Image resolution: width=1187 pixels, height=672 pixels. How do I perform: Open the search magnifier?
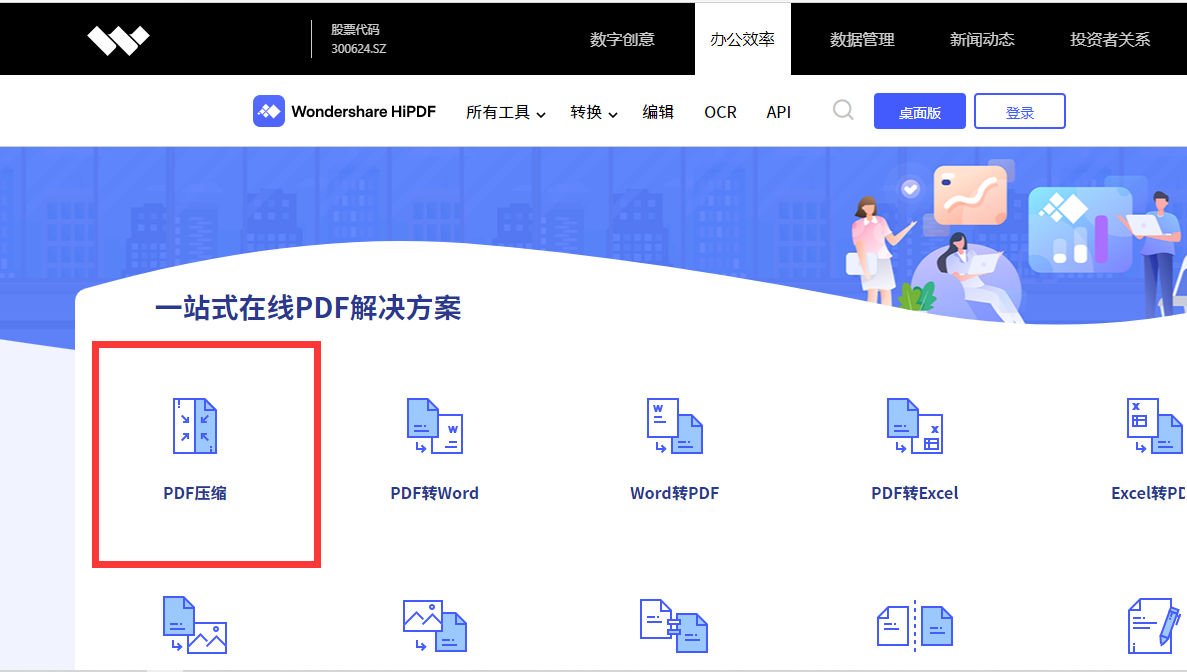pyautogui.click(x=843, y=111)
